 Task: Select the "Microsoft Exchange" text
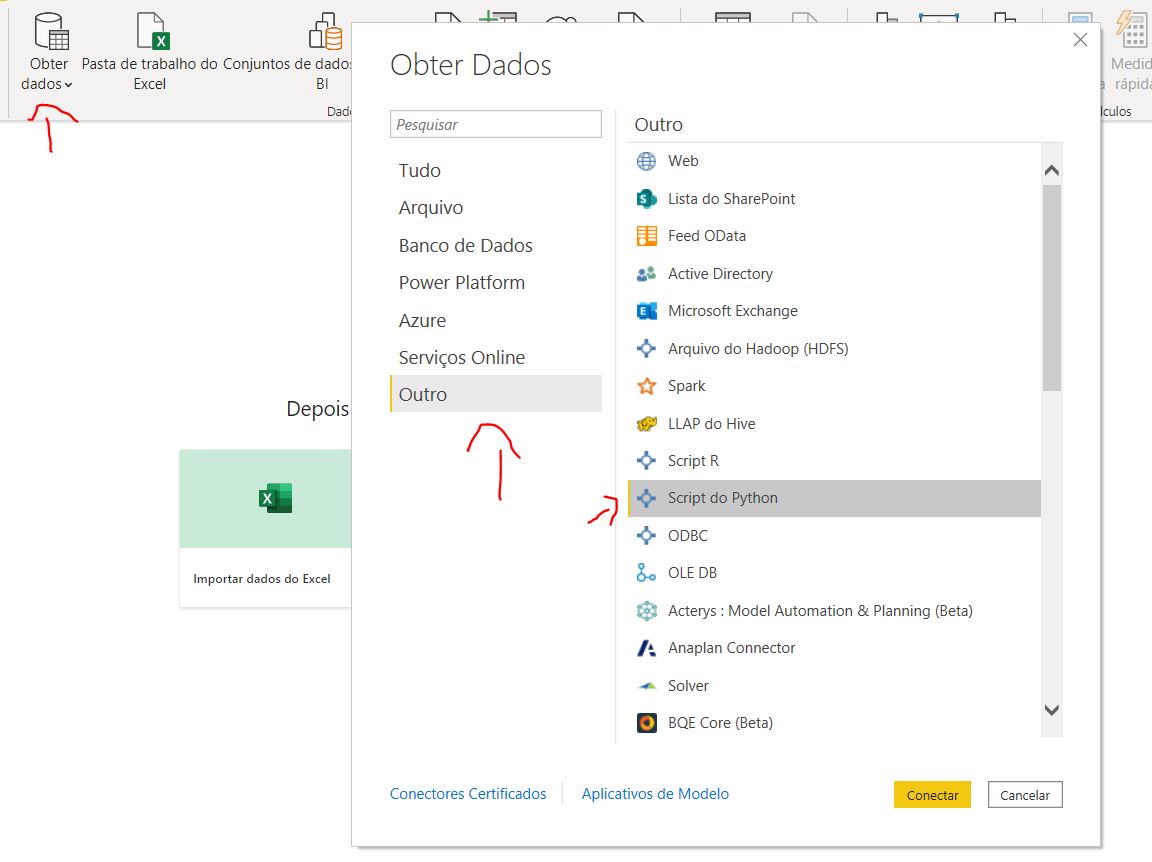coord(732,311)
